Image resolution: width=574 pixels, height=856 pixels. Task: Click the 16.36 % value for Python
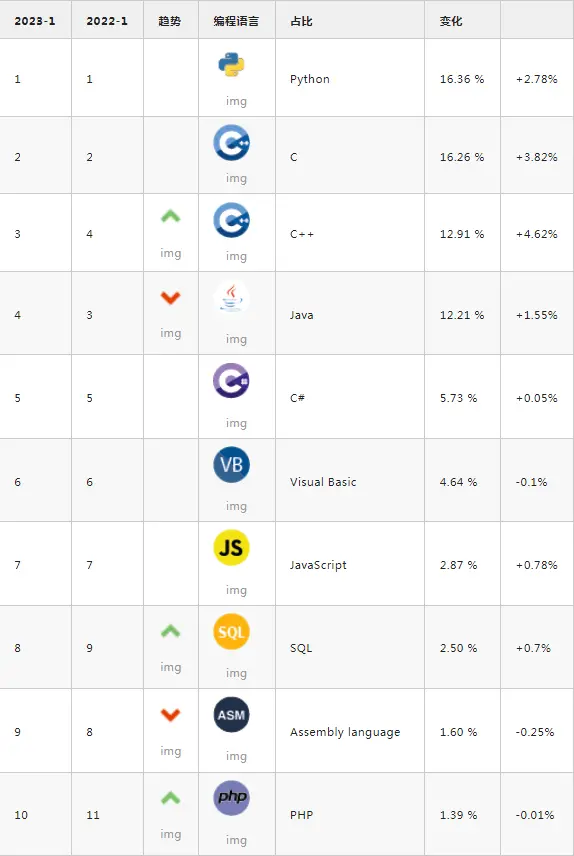point(462,79)
